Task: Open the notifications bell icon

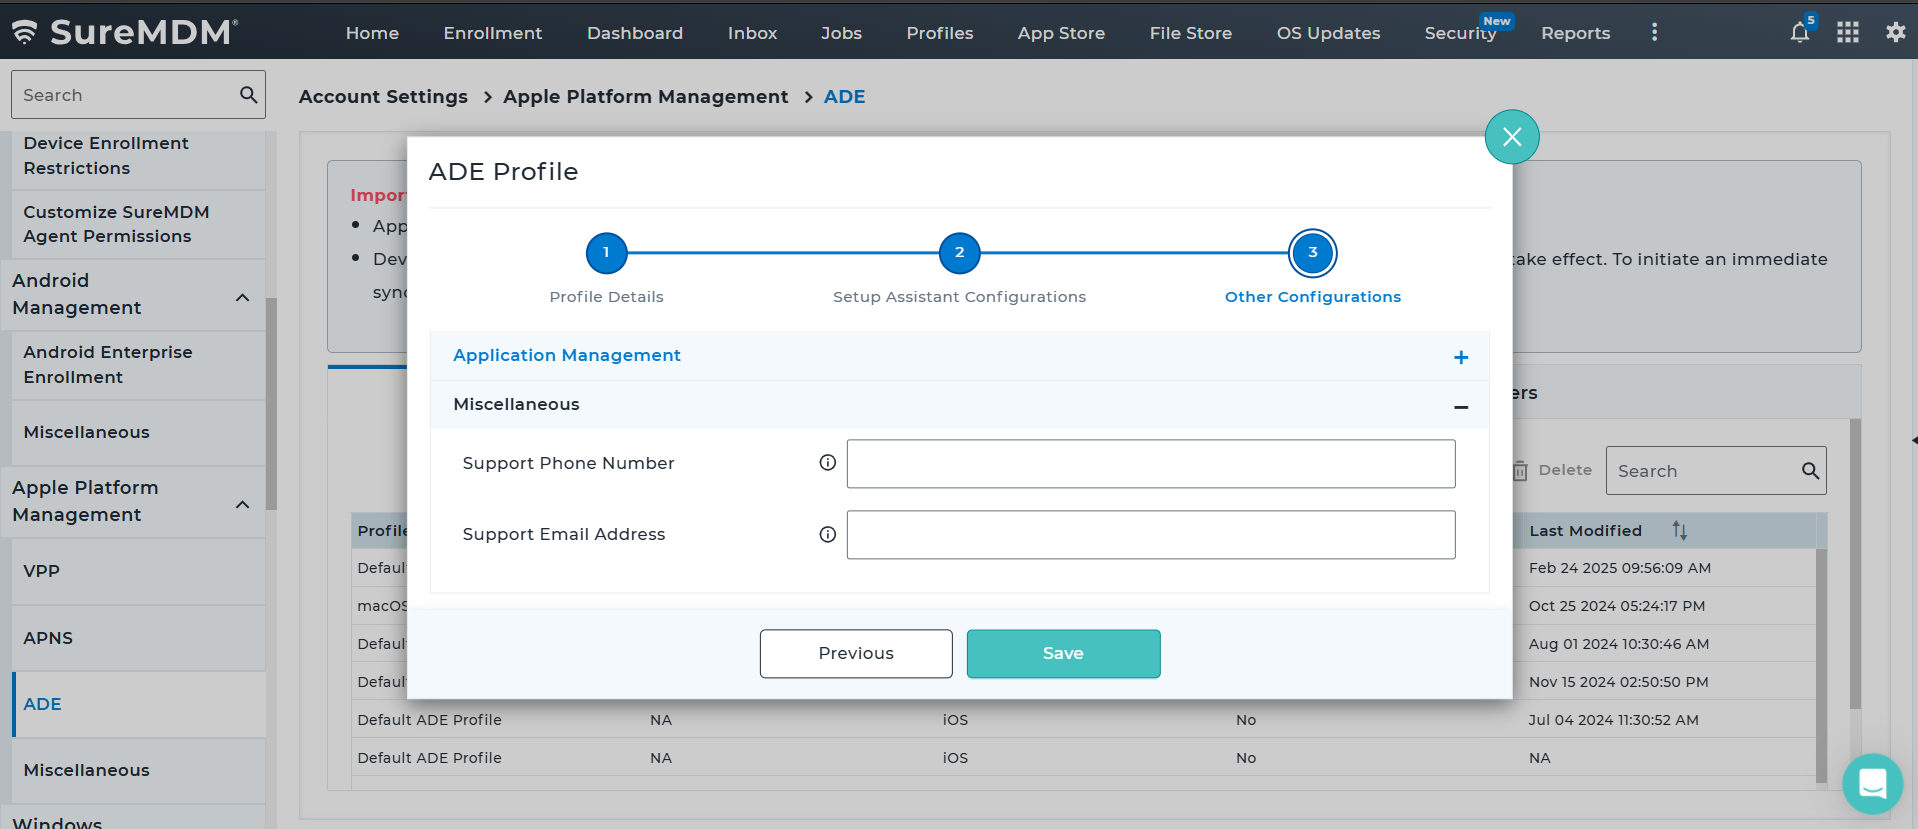Action: pos(1799,33)
